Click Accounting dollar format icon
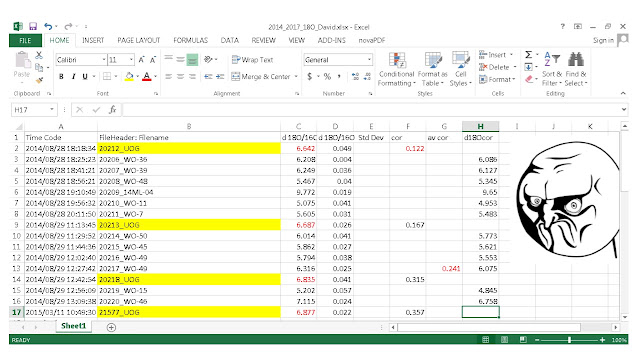The width and height of the screenshot is (640, 360). click(x=310, y=76)
